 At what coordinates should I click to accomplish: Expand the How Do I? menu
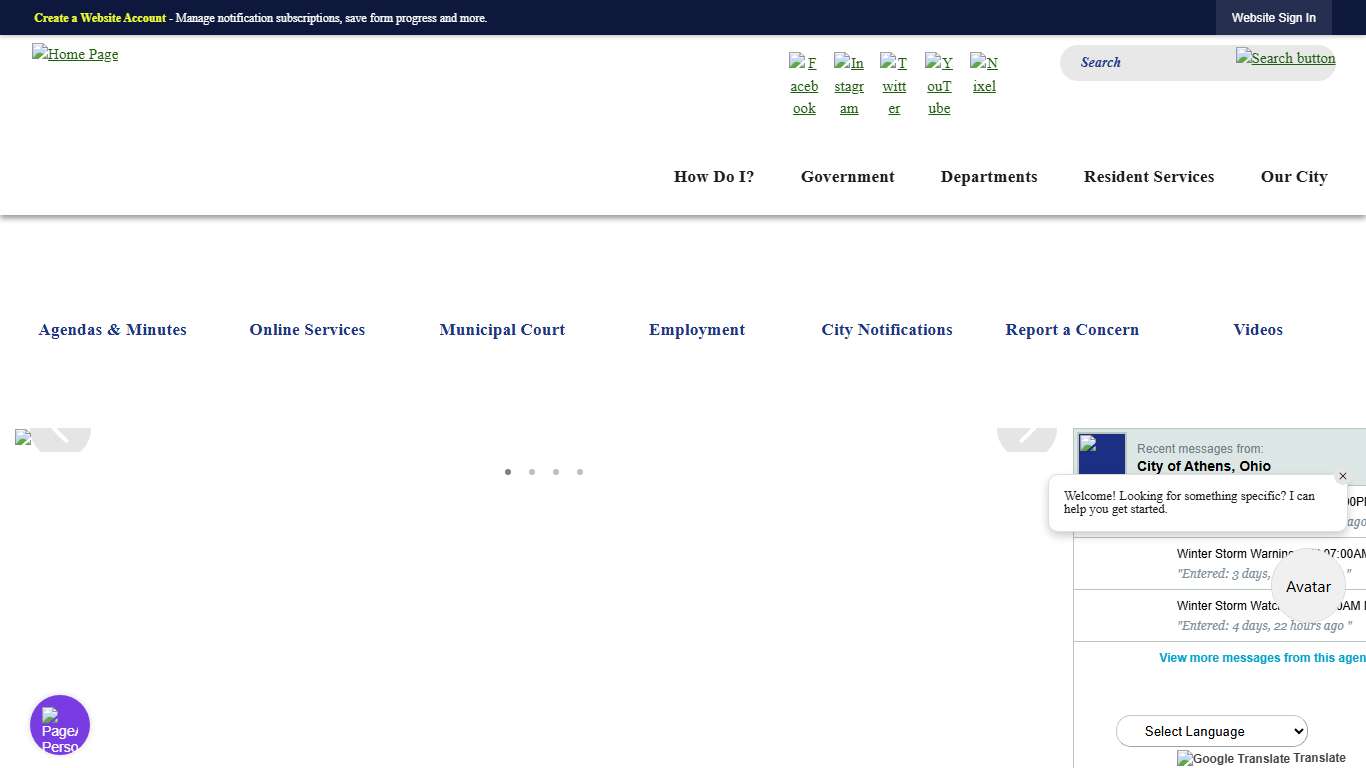point(714,177)
